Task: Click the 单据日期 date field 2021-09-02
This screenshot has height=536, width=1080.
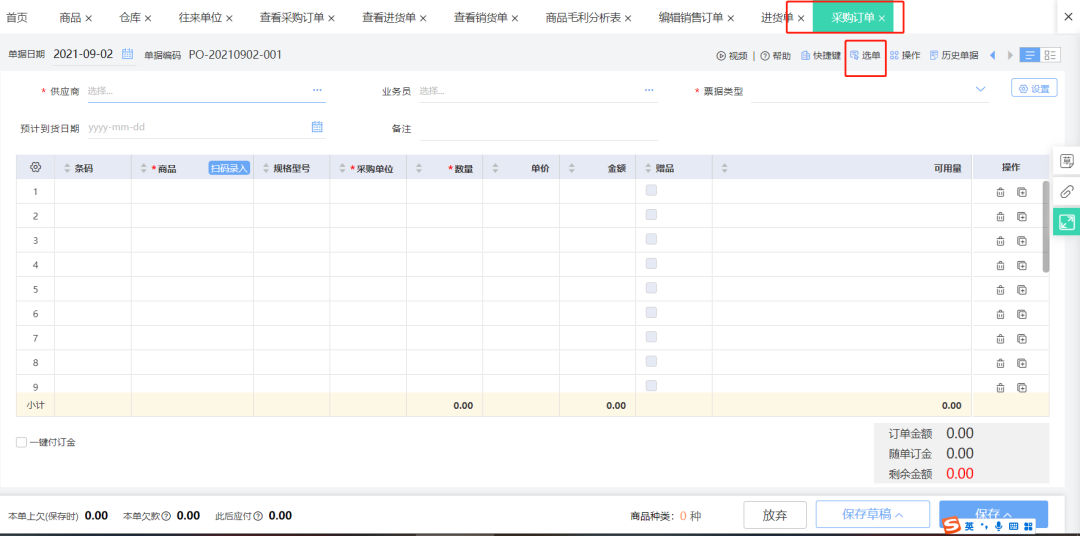Action: click(83, 54)
